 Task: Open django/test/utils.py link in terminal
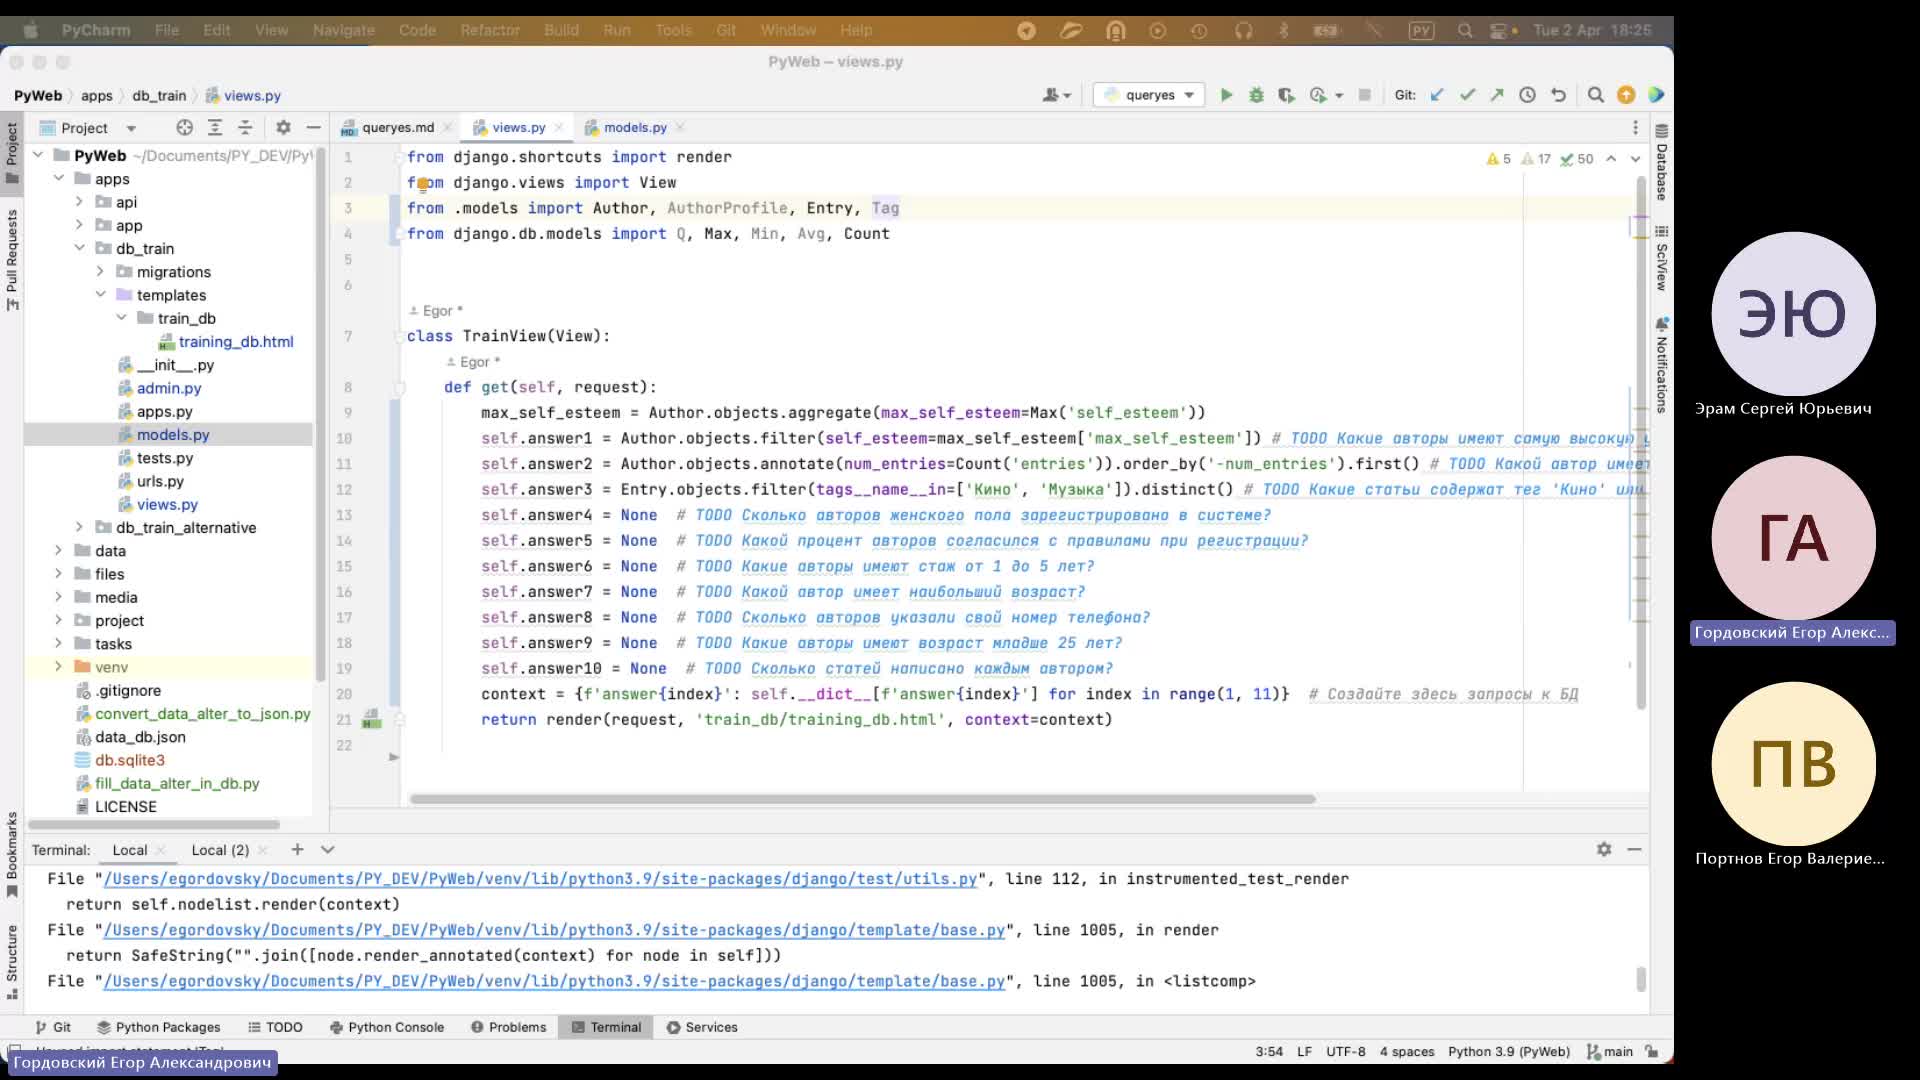pyautogui.click(x=540, y=879)
